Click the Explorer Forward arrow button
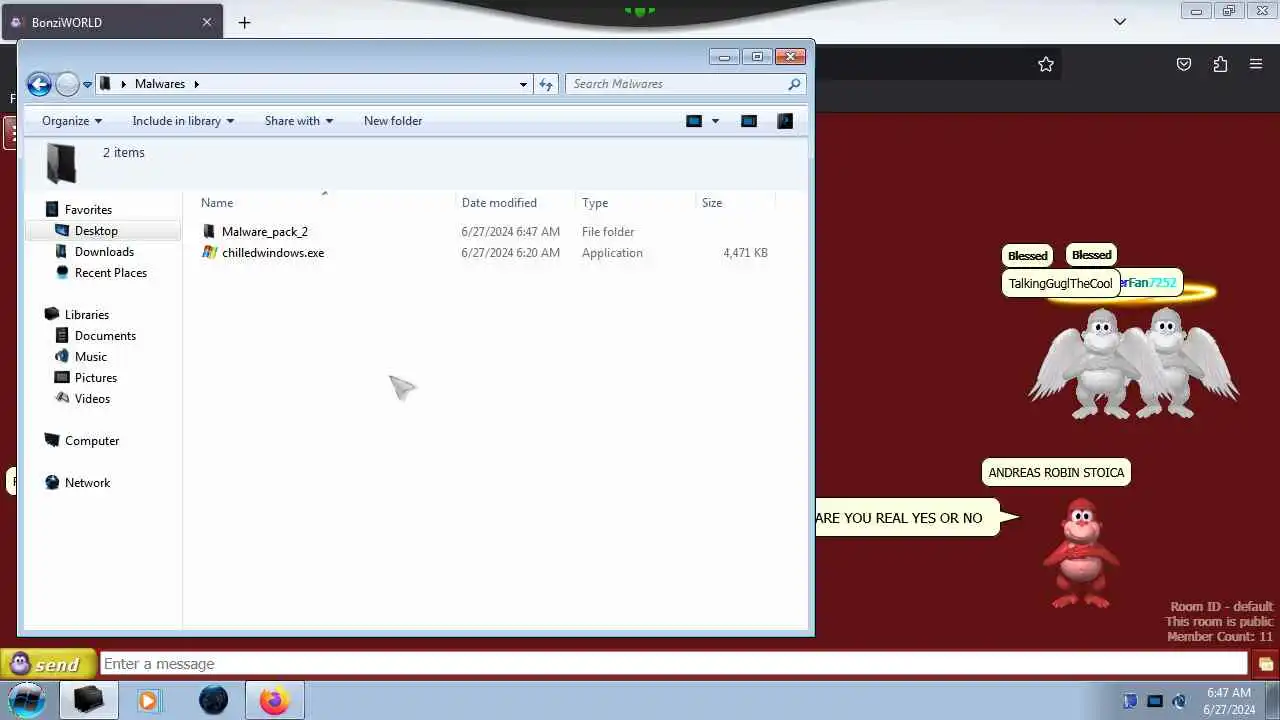The image size is (1280, 720). point(67,84)
